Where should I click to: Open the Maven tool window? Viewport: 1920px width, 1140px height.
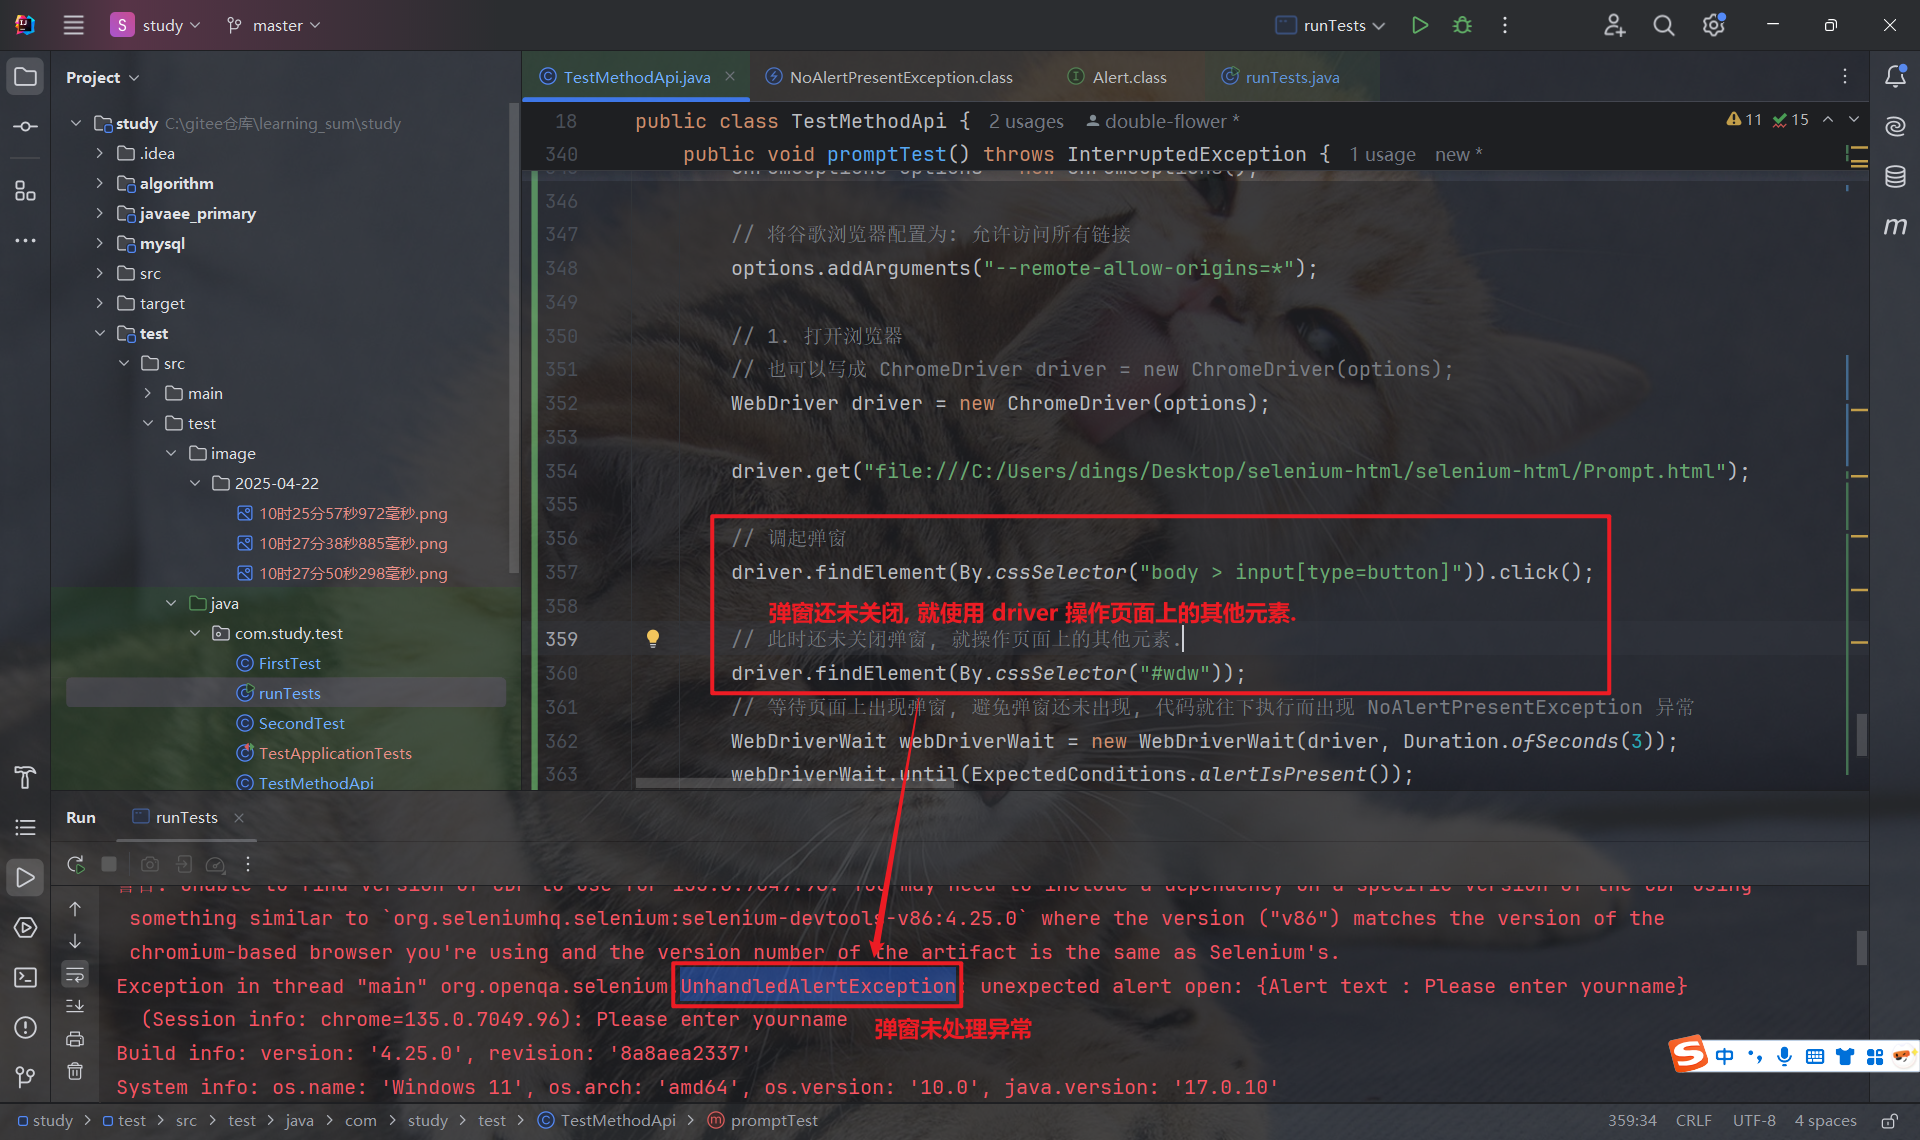pyautogui.click(x=1895, y=227)
